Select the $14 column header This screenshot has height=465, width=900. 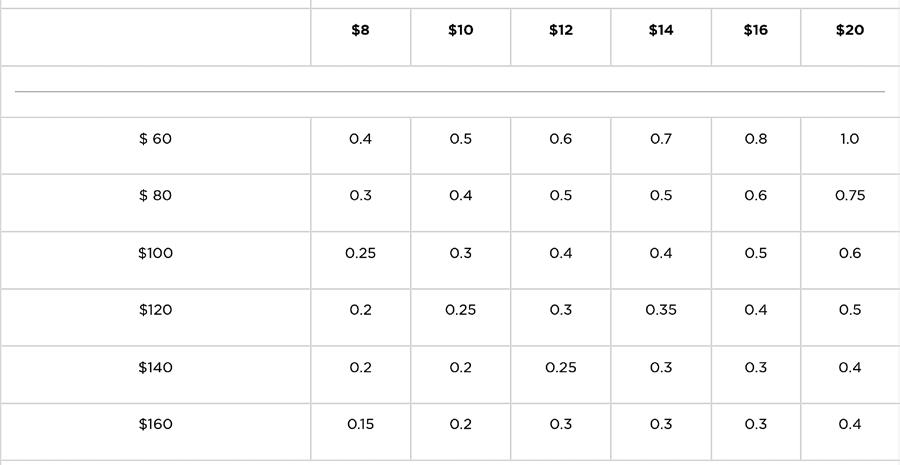(661, 30)
